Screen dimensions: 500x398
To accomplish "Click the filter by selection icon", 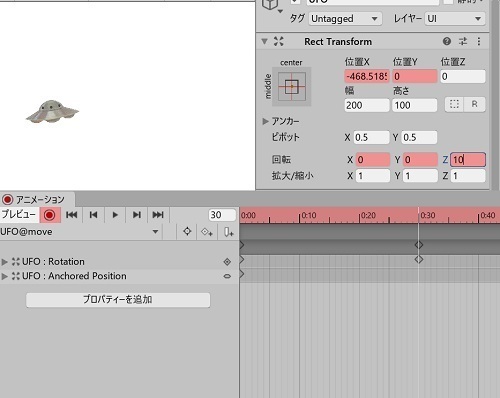I will point(187,231).
